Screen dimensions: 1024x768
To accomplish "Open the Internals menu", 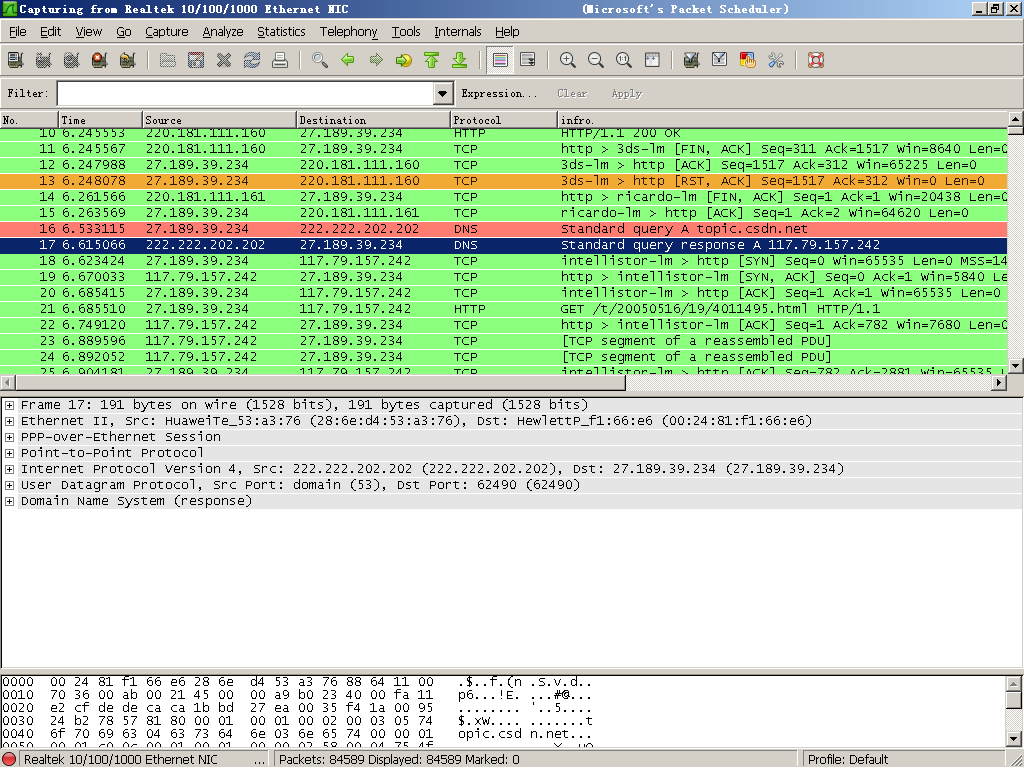I will tap(457, 31).
